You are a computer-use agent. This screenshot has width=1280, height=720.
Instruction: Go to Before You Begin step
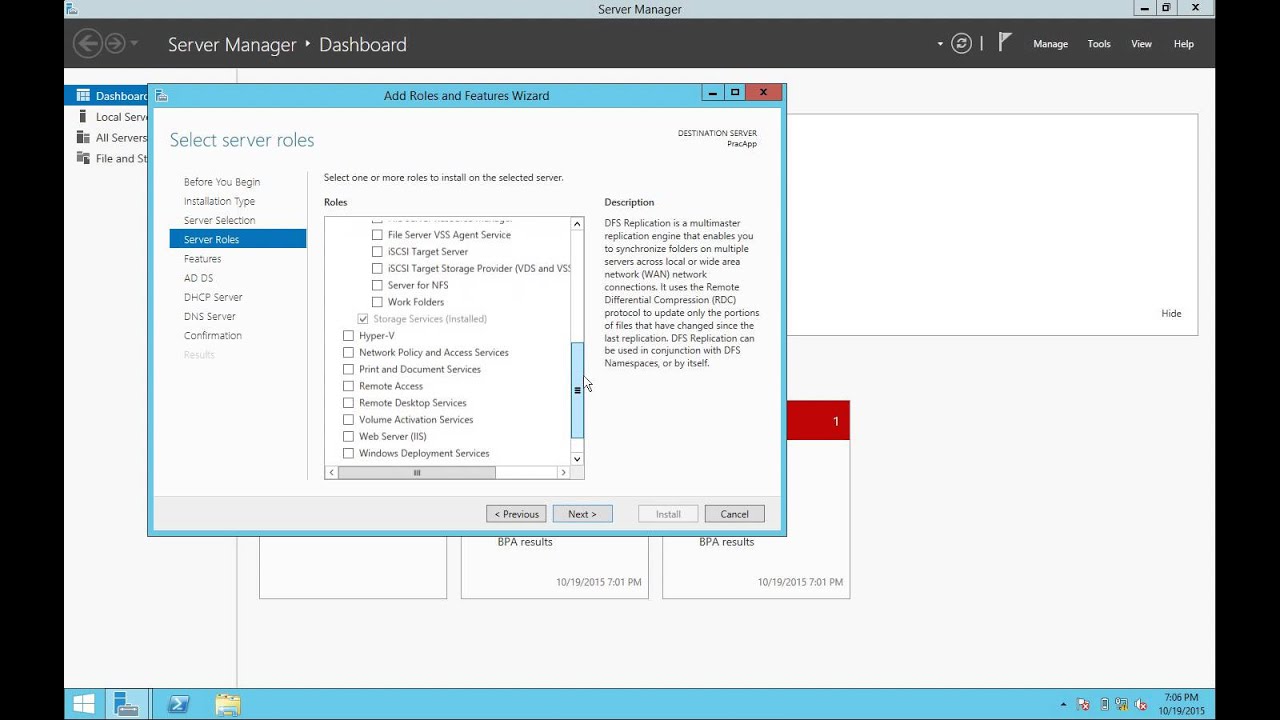pos(222,182)
